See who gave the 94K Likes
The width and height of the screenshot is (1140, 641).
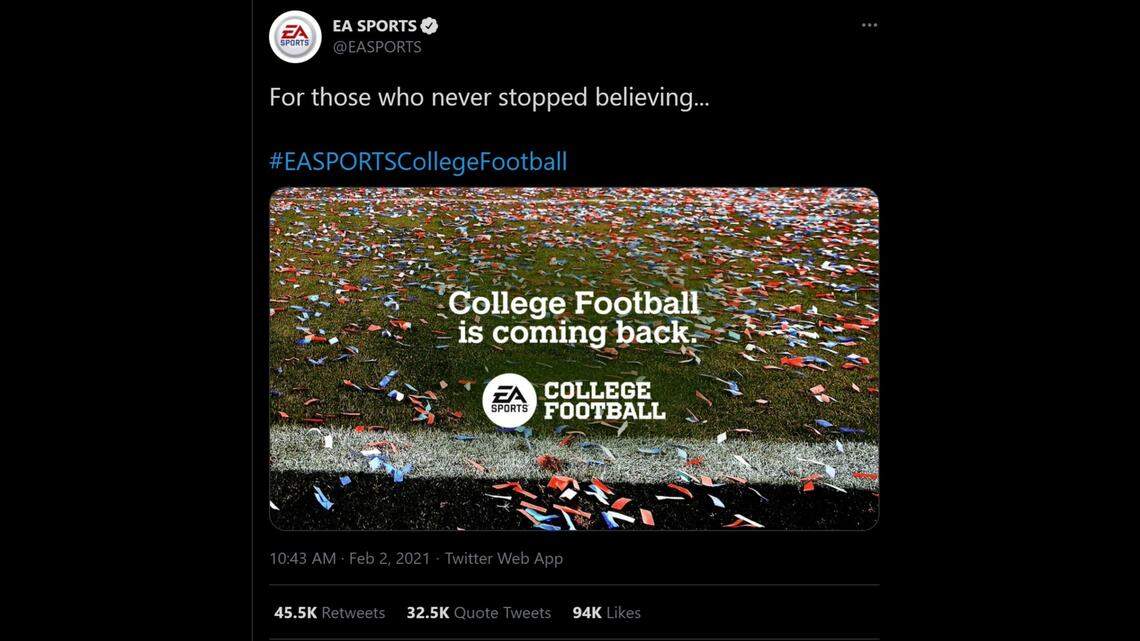click(604, 612)
